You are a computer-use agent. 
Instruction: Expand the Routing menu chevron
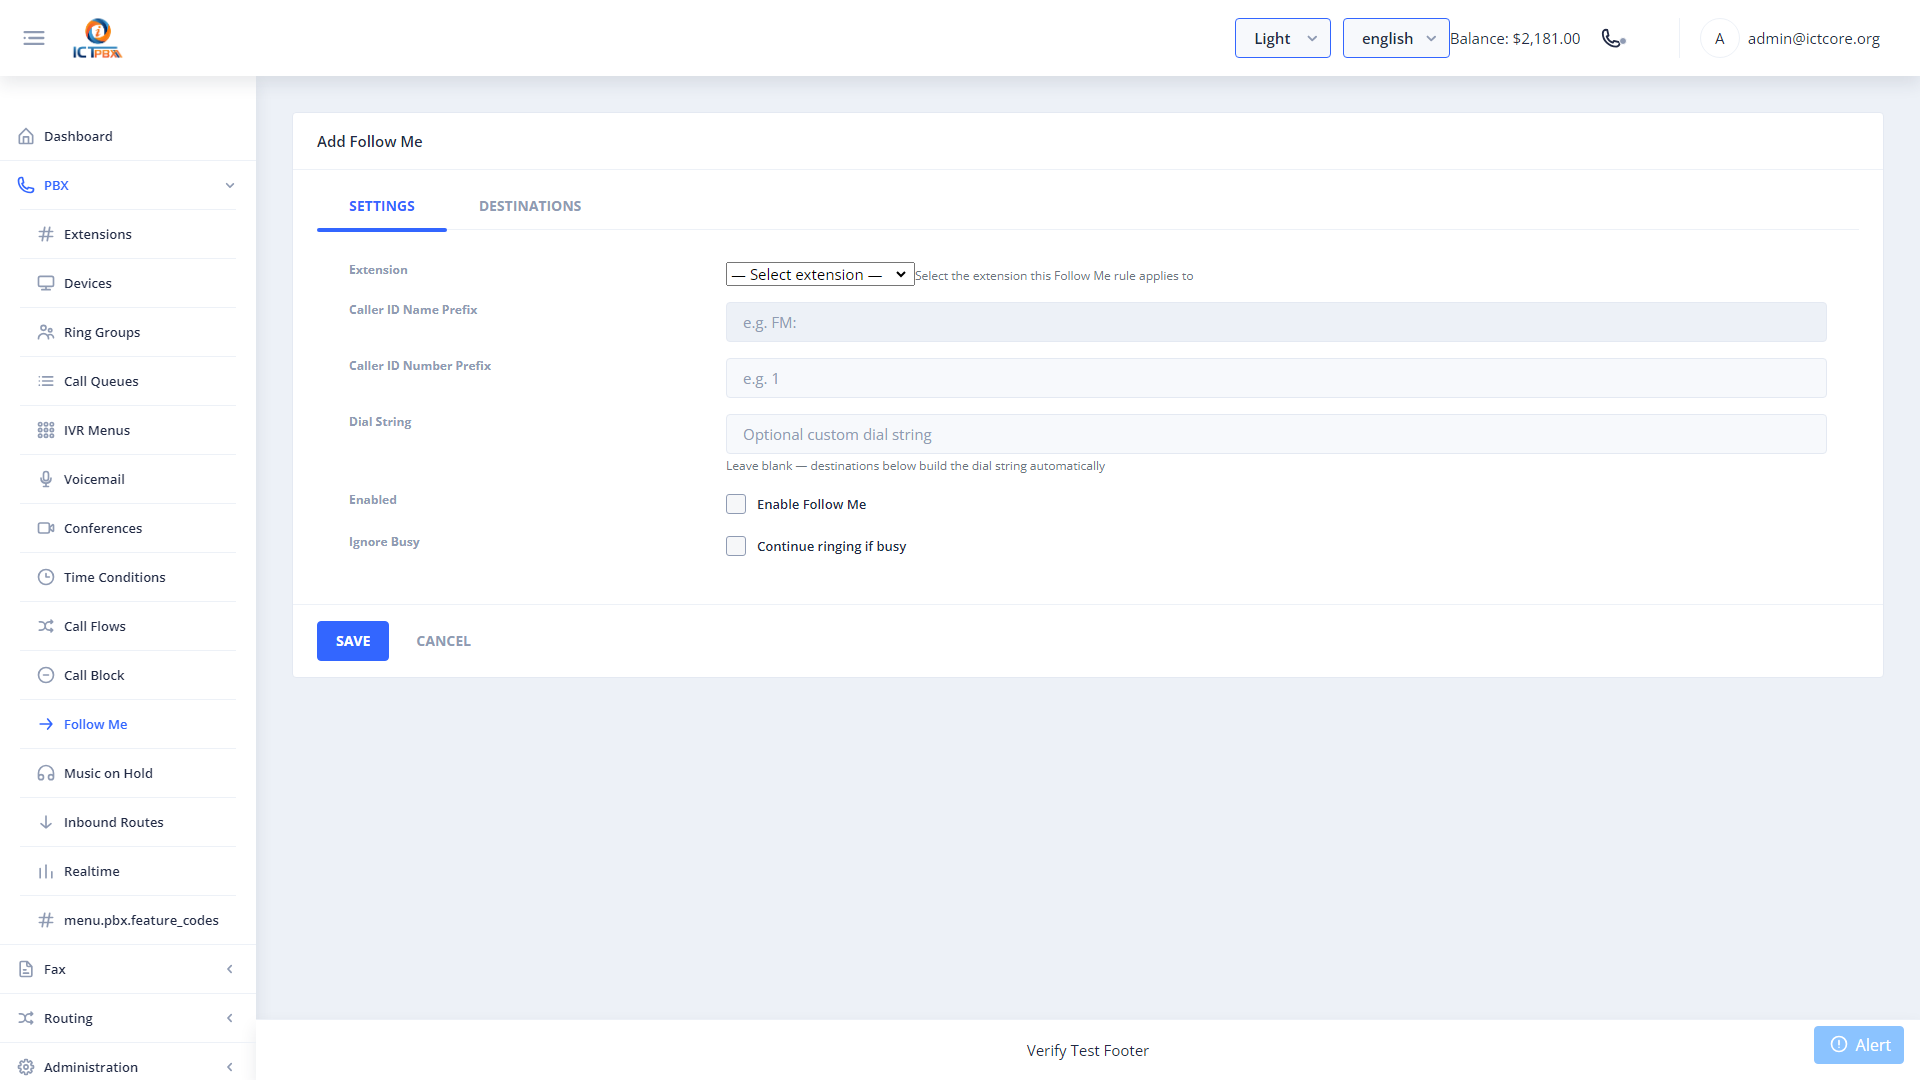pos(230,1018)
